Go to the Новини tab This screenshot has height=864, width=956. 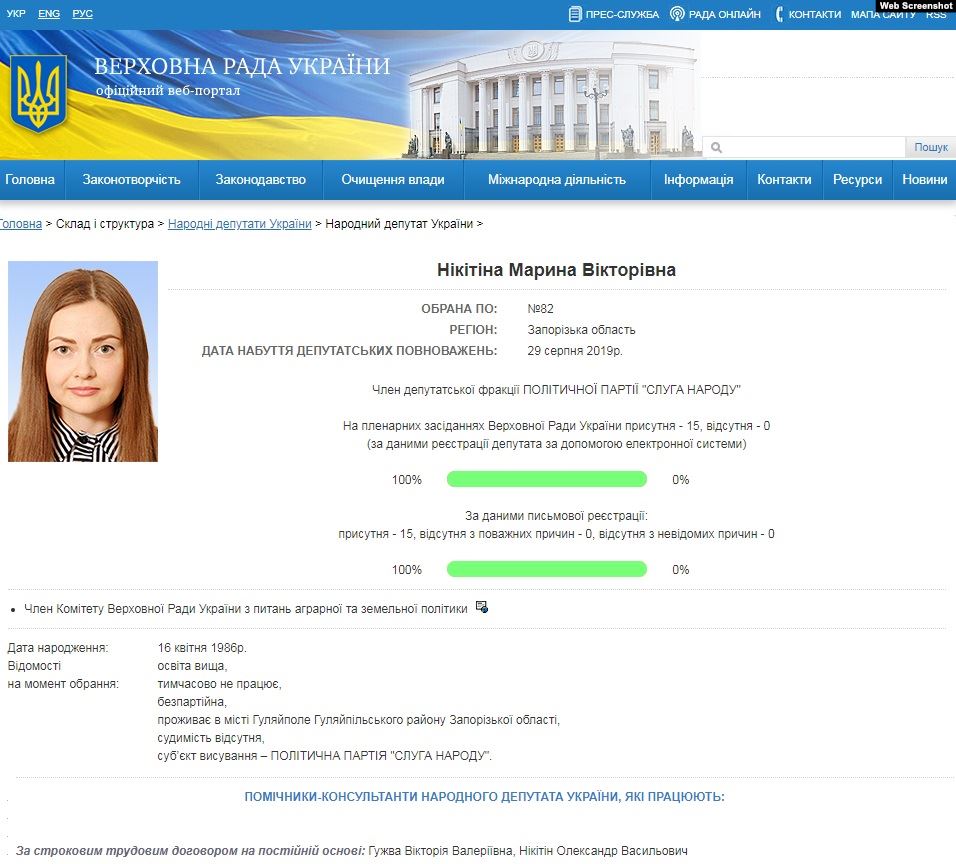tap(924, 180)
